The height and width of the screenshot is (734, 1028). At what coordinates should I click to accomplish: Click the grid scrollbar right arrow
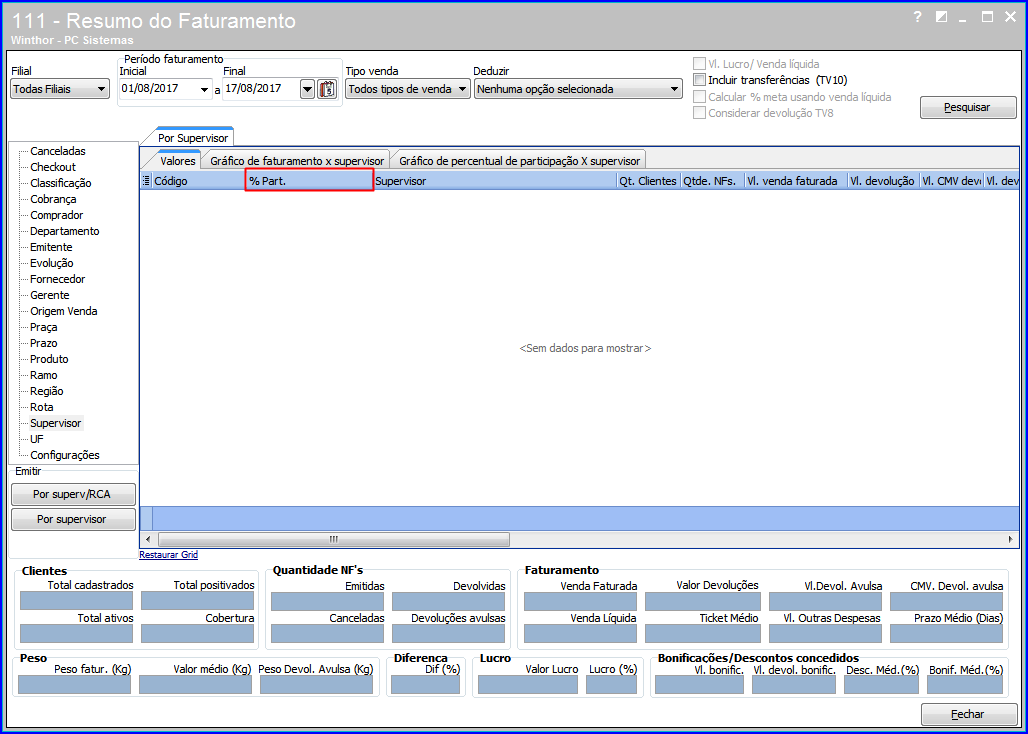[x=1011, y=539]
